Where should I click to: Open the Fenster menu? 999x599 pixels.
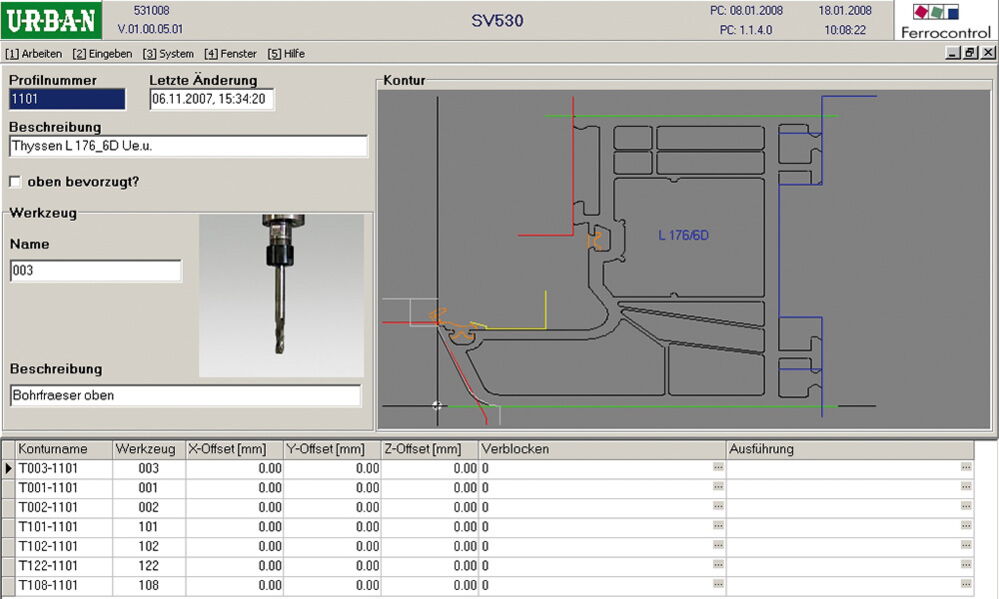230,53
